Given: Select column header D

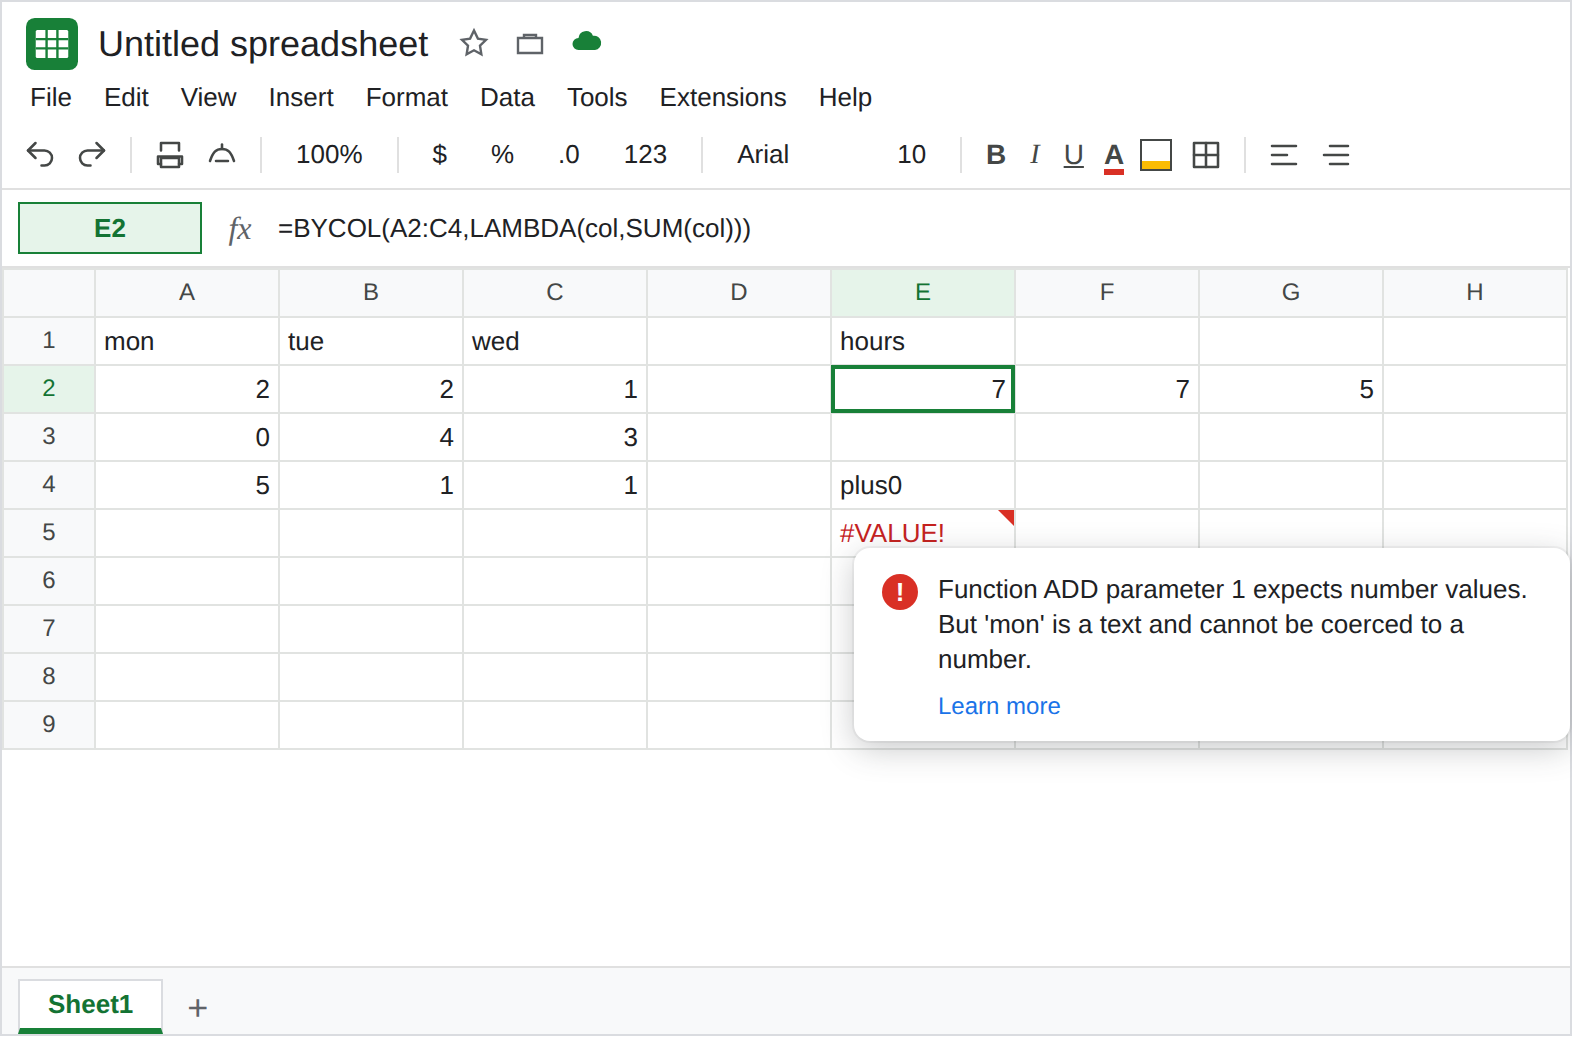Looking at the screenshot, I should 739,292.
